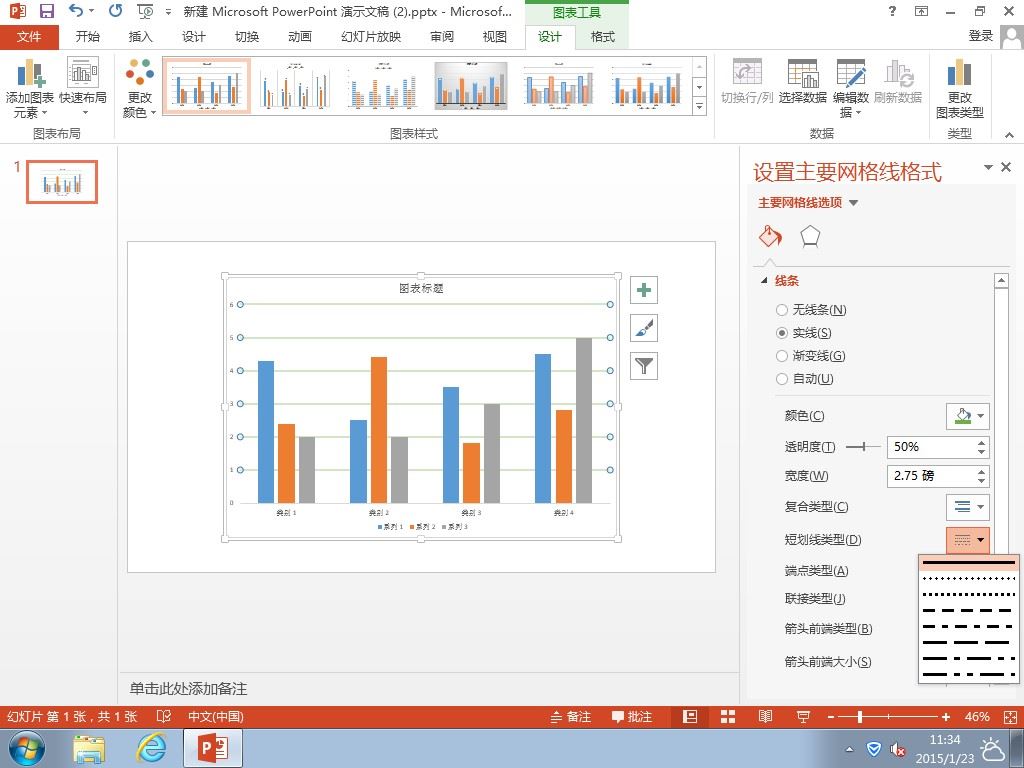Select the Gradient line radio option
The height and width of the screenshot is (768, 1024).
(782, 356)
